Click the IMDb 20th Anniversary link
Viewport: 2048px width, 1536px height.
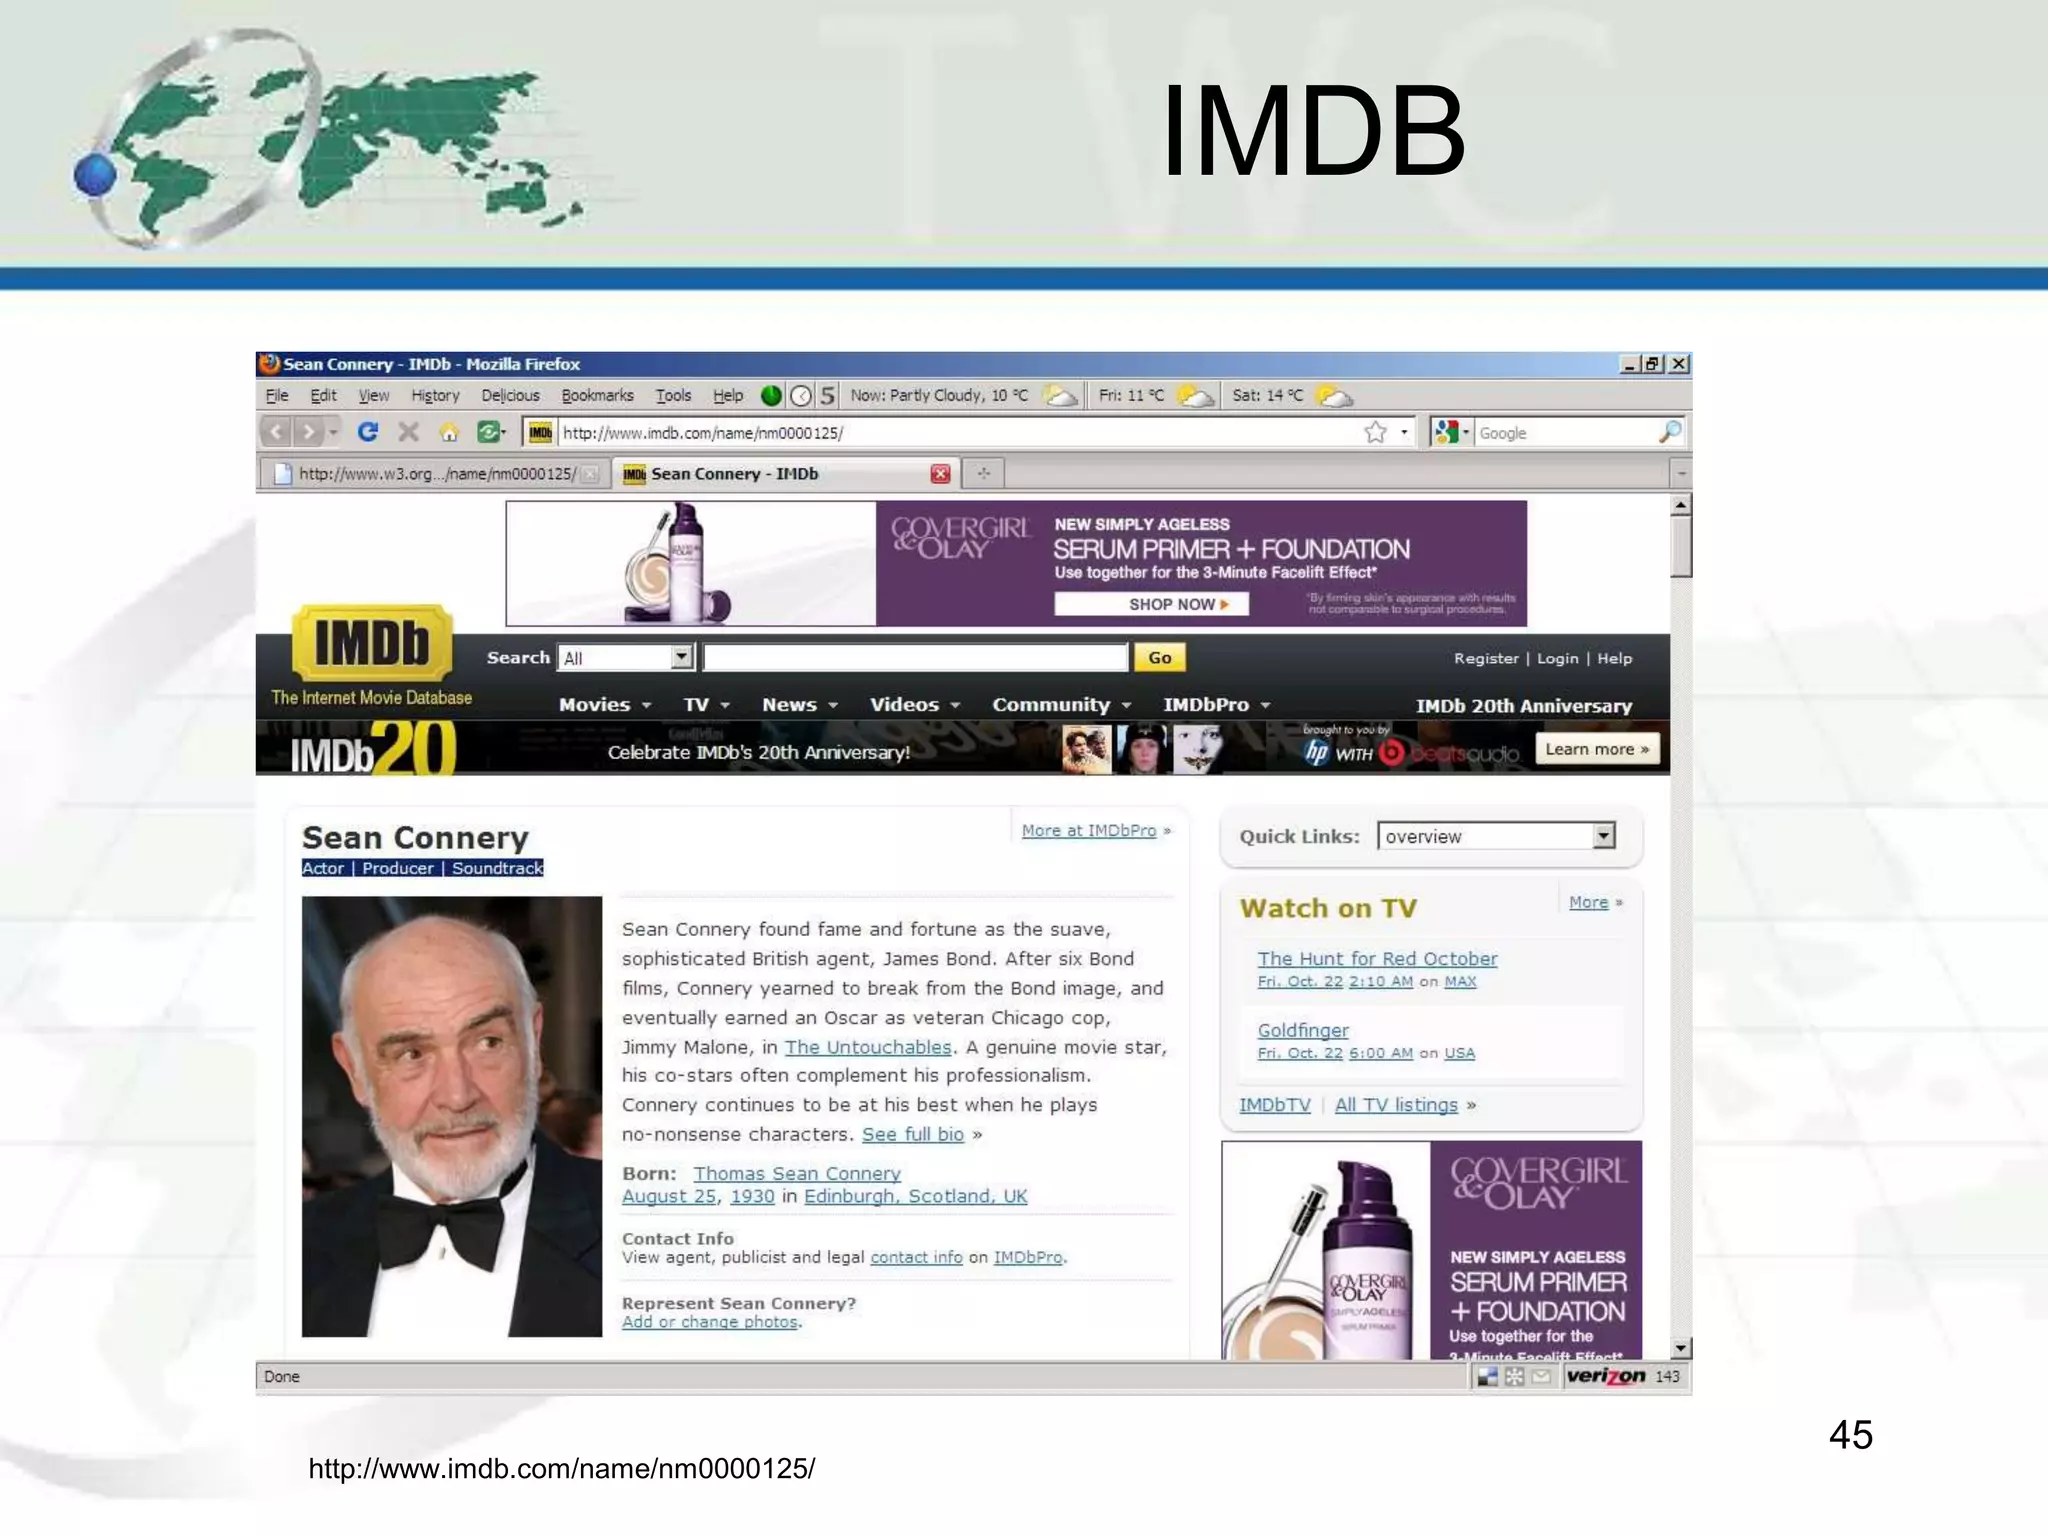1524,706
